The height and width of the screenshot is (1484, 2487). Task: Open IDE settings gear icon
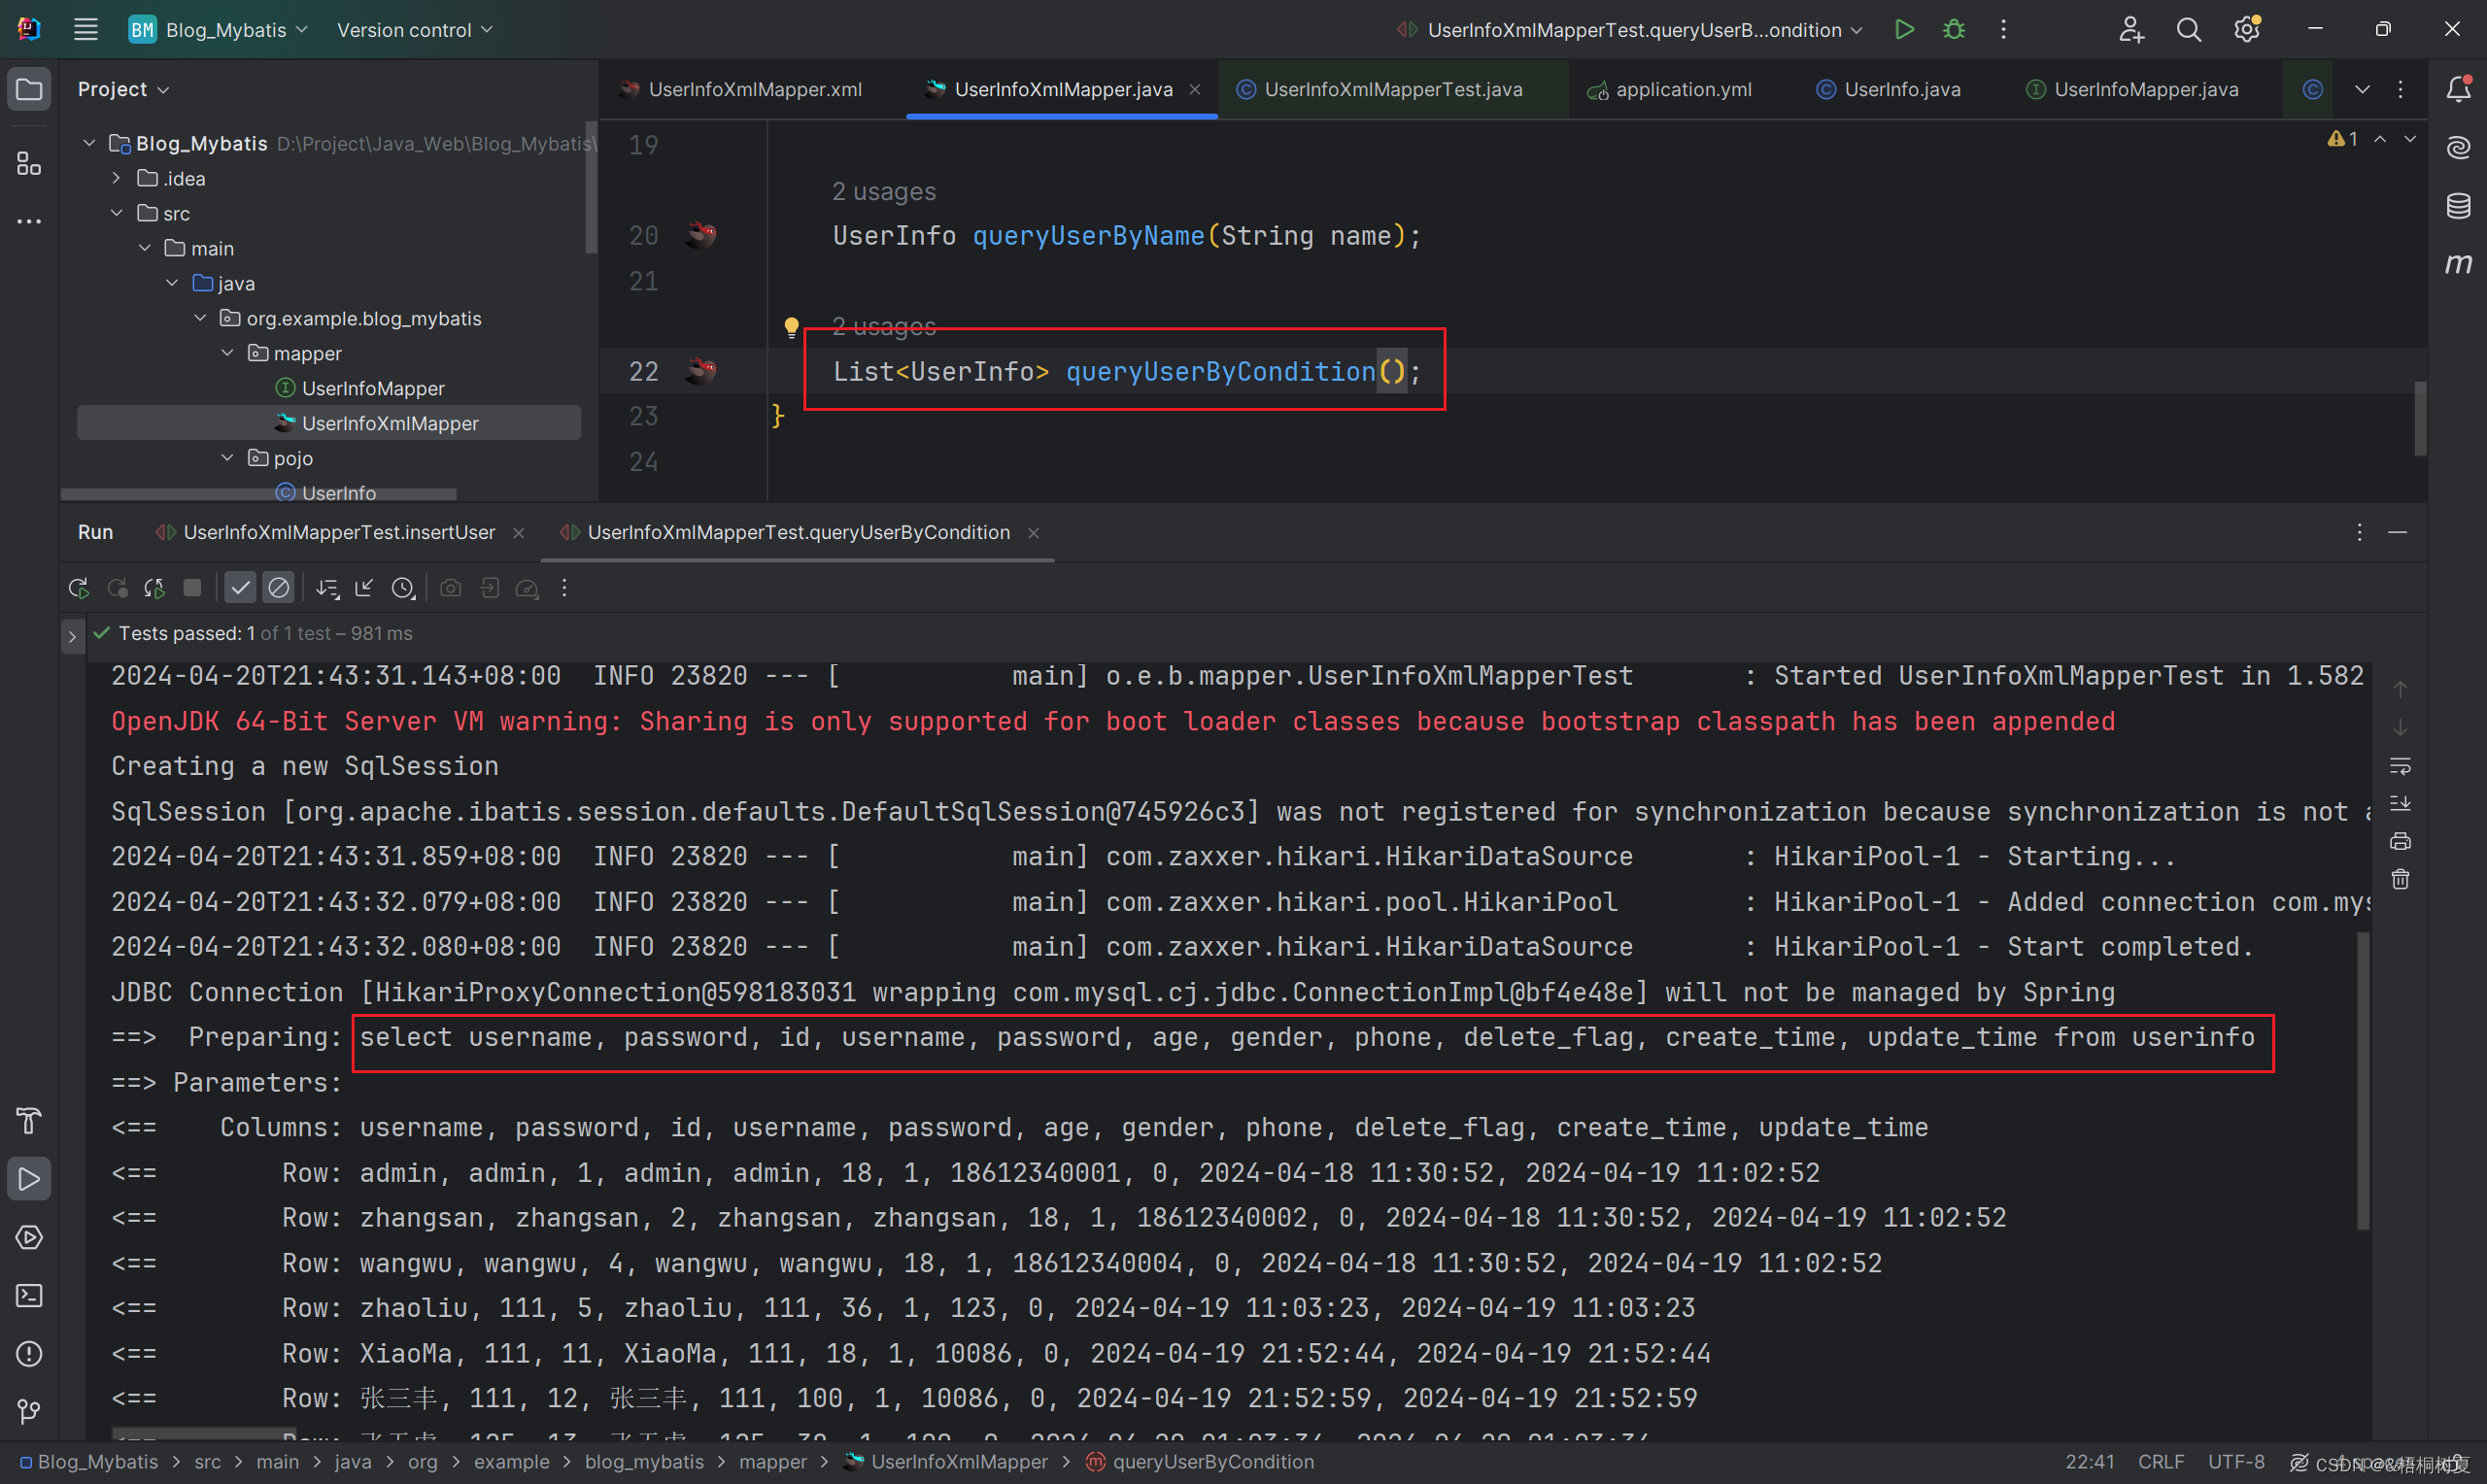pos(2247,30)
